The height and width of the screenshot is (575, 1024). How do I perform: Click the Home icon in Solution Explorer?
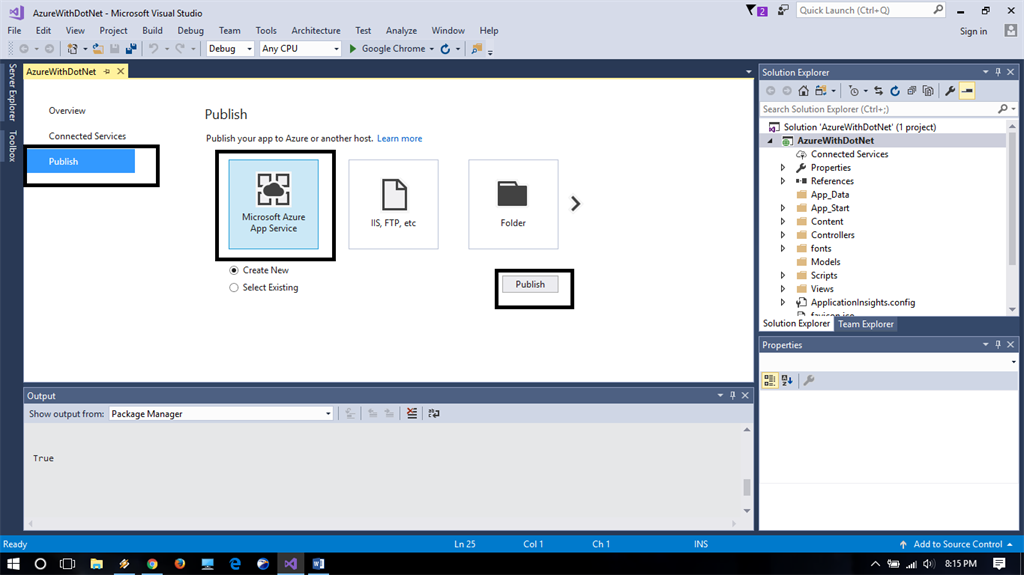pyautogui.click(x=804, y=91)
